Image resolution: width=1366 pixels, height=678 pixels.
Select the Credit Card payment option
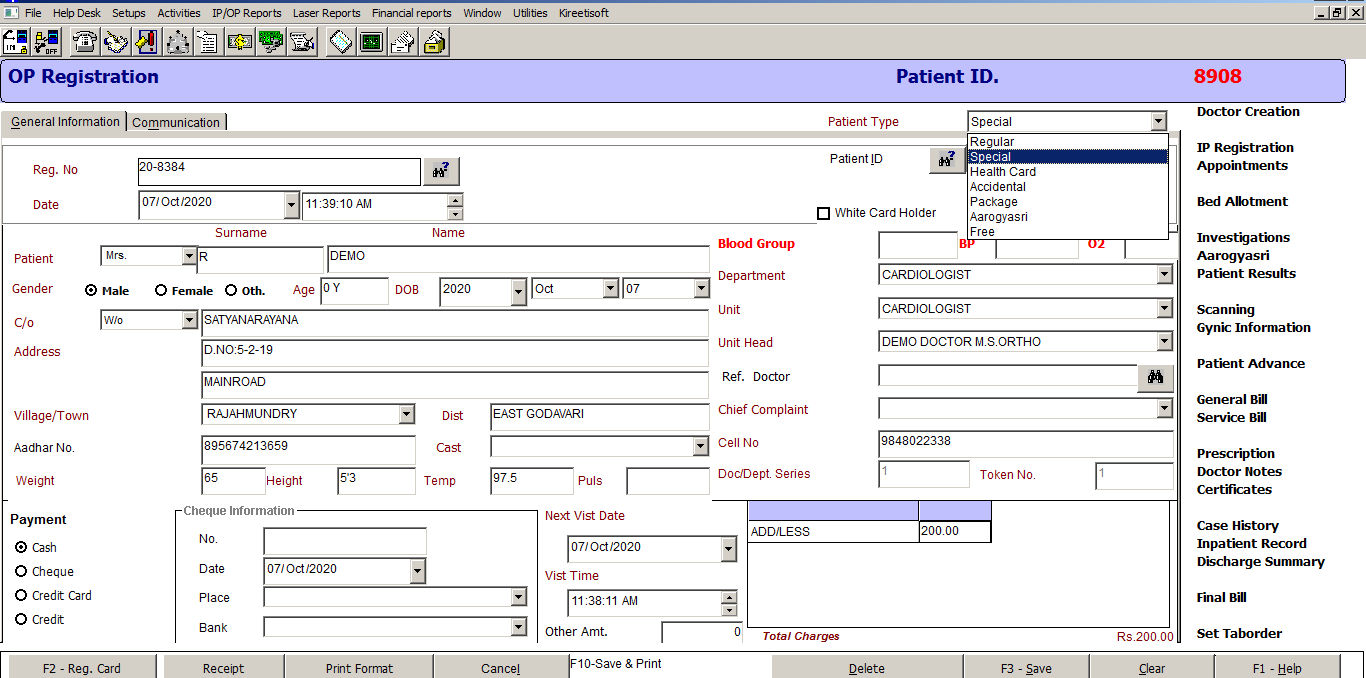coord(21,596)
